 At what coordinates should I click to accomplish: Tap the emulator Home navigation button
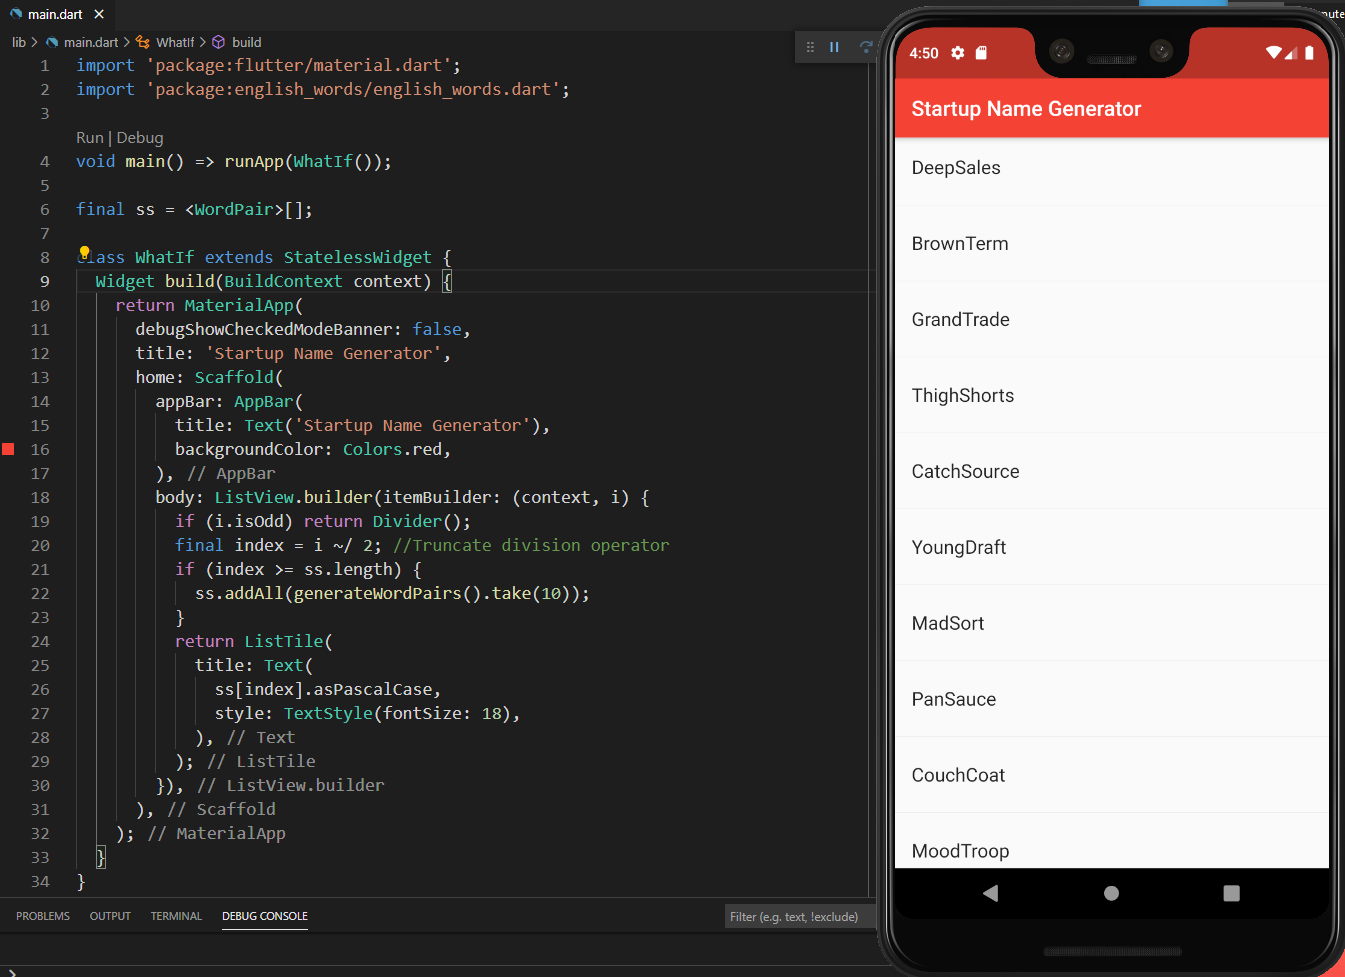[1111, 893]
